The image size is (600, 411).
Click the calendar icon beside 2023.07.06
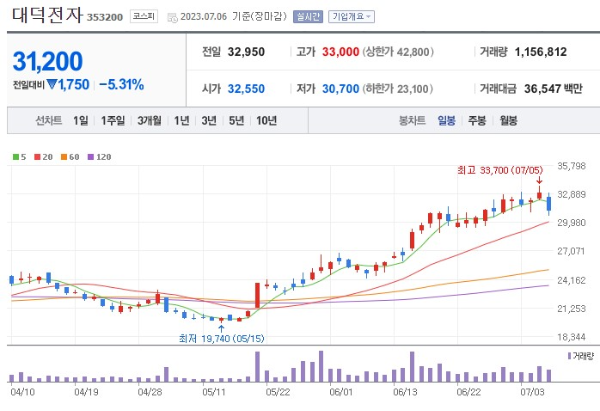pyautogui.click(x=173, y=17)
